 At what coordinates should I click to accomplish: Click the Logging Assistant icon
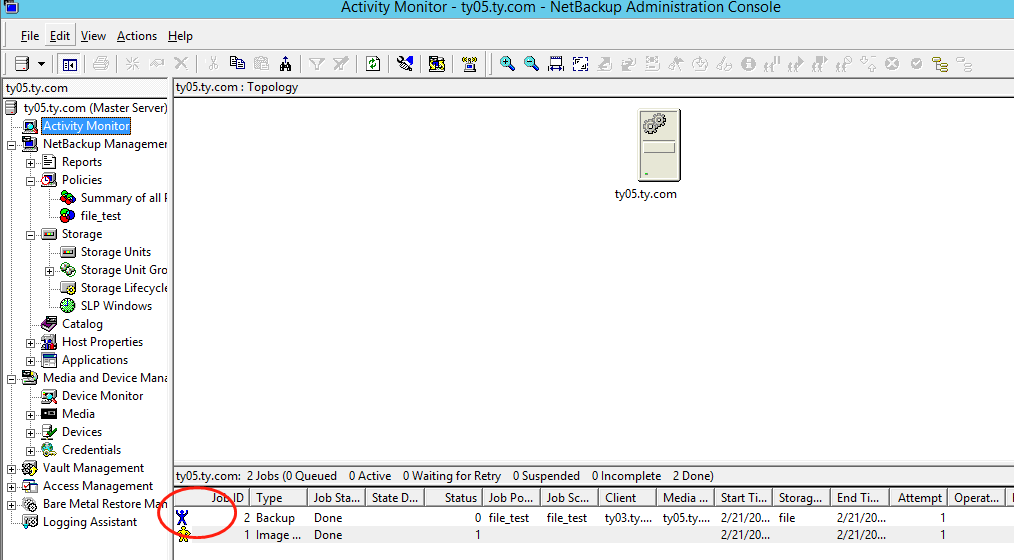(x=30, y=521)
